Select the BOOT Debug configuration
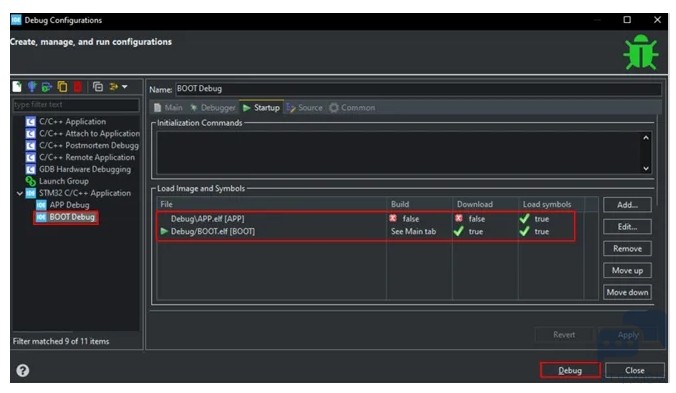The image size is (676, 393). 72,217
